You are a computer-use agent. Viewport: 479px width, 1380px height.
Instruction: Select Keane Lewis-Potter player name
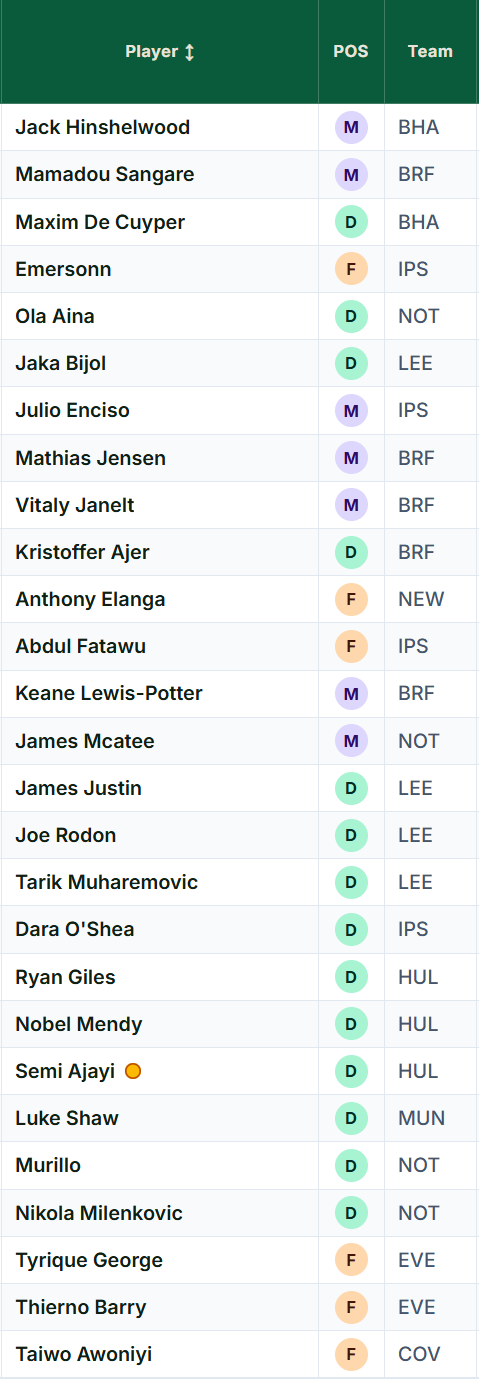pyautogui.click(x=109, y=693)
